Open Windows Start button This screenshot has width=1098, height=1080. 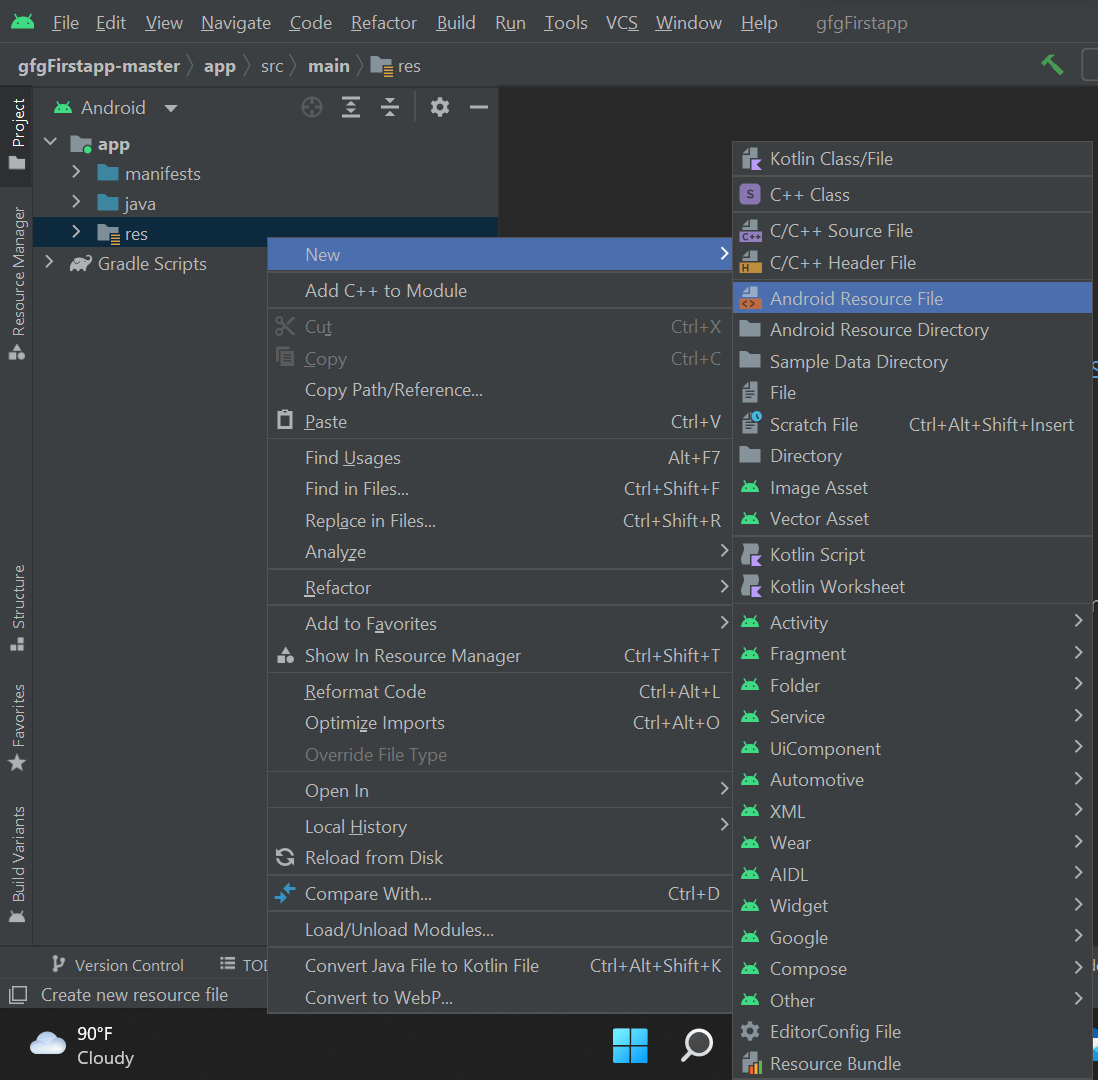click(x=630, y=1045)
